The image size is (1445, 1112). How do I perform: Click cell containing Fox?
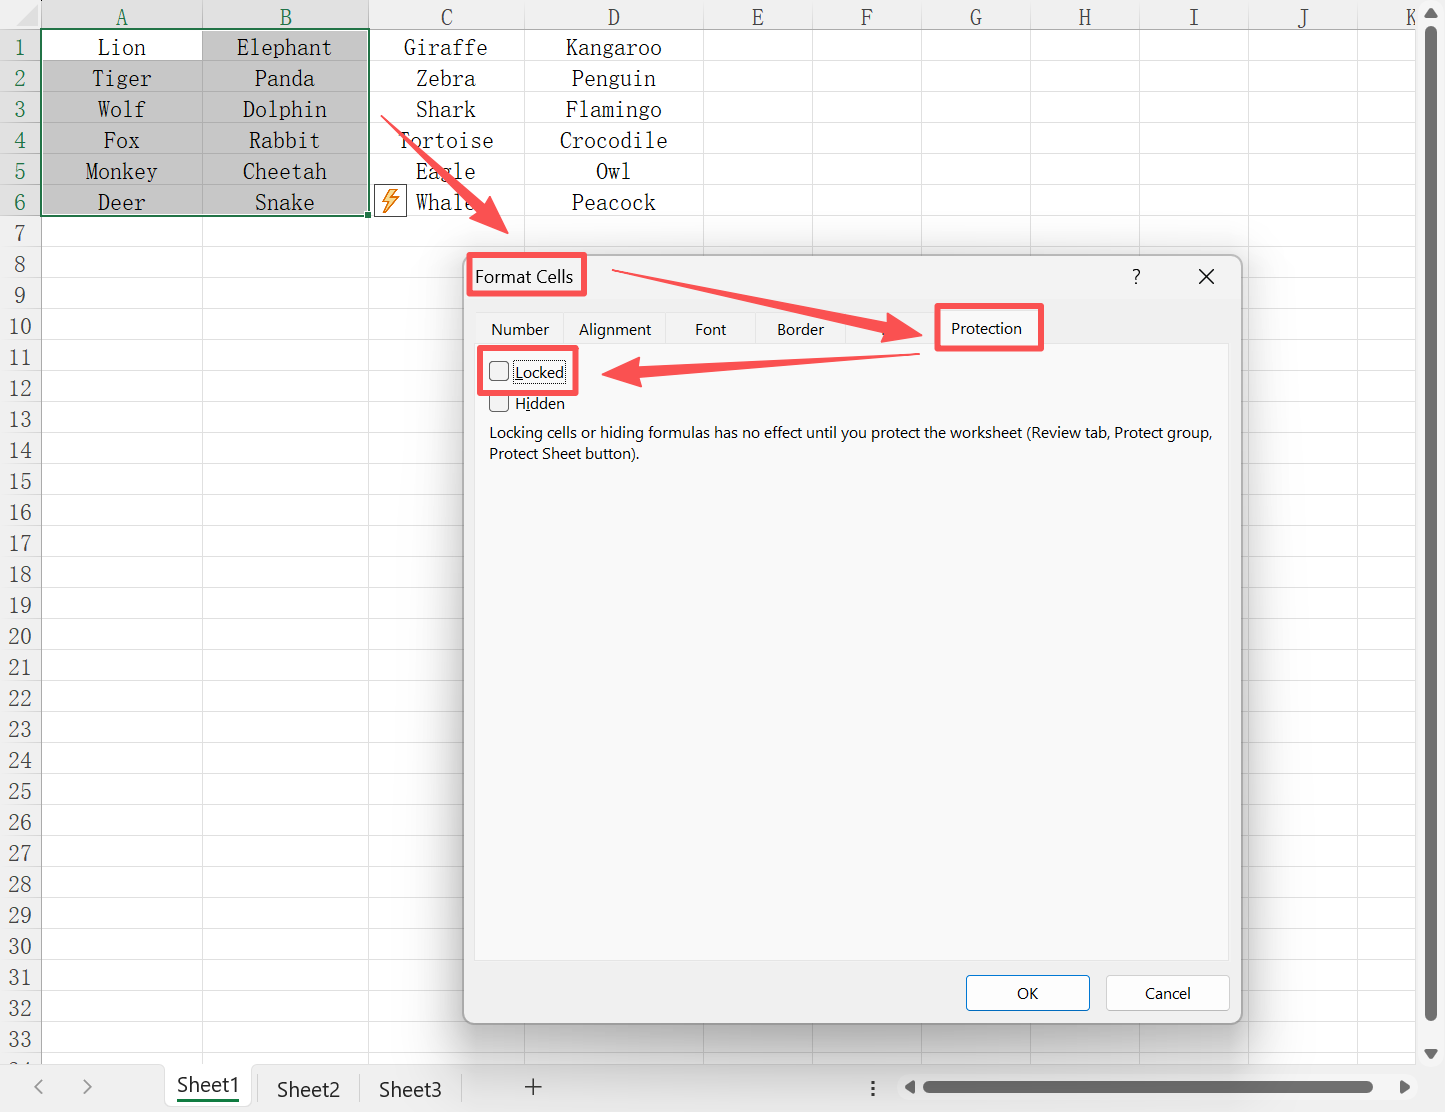click(121, 140)
